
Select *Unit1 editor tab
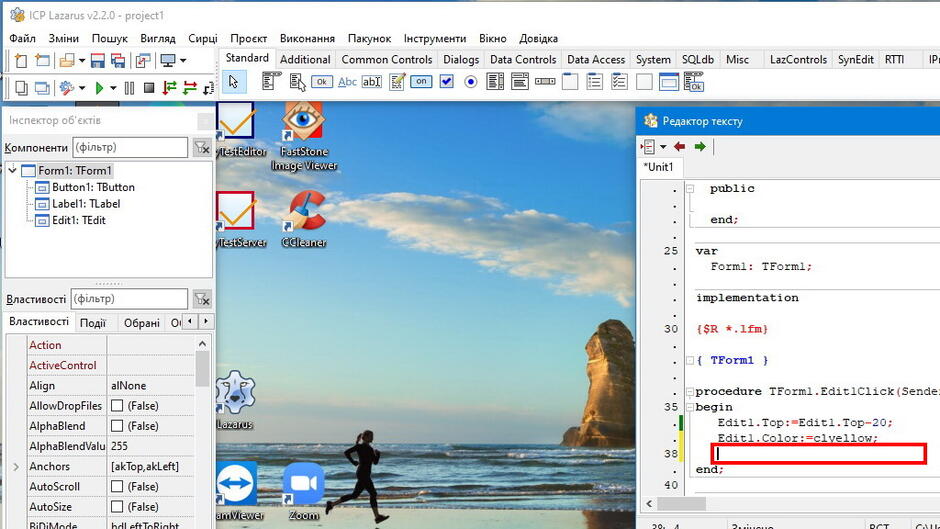658,167
